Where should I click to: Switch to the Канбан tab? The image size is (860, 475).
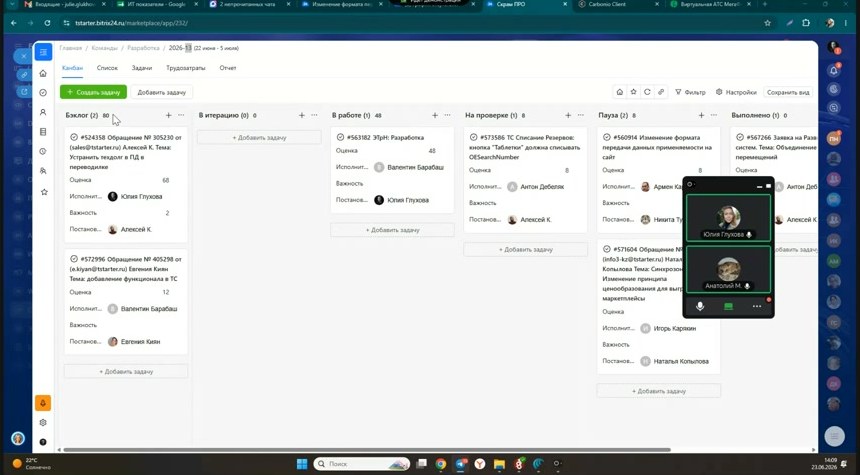tap(72, 68)
